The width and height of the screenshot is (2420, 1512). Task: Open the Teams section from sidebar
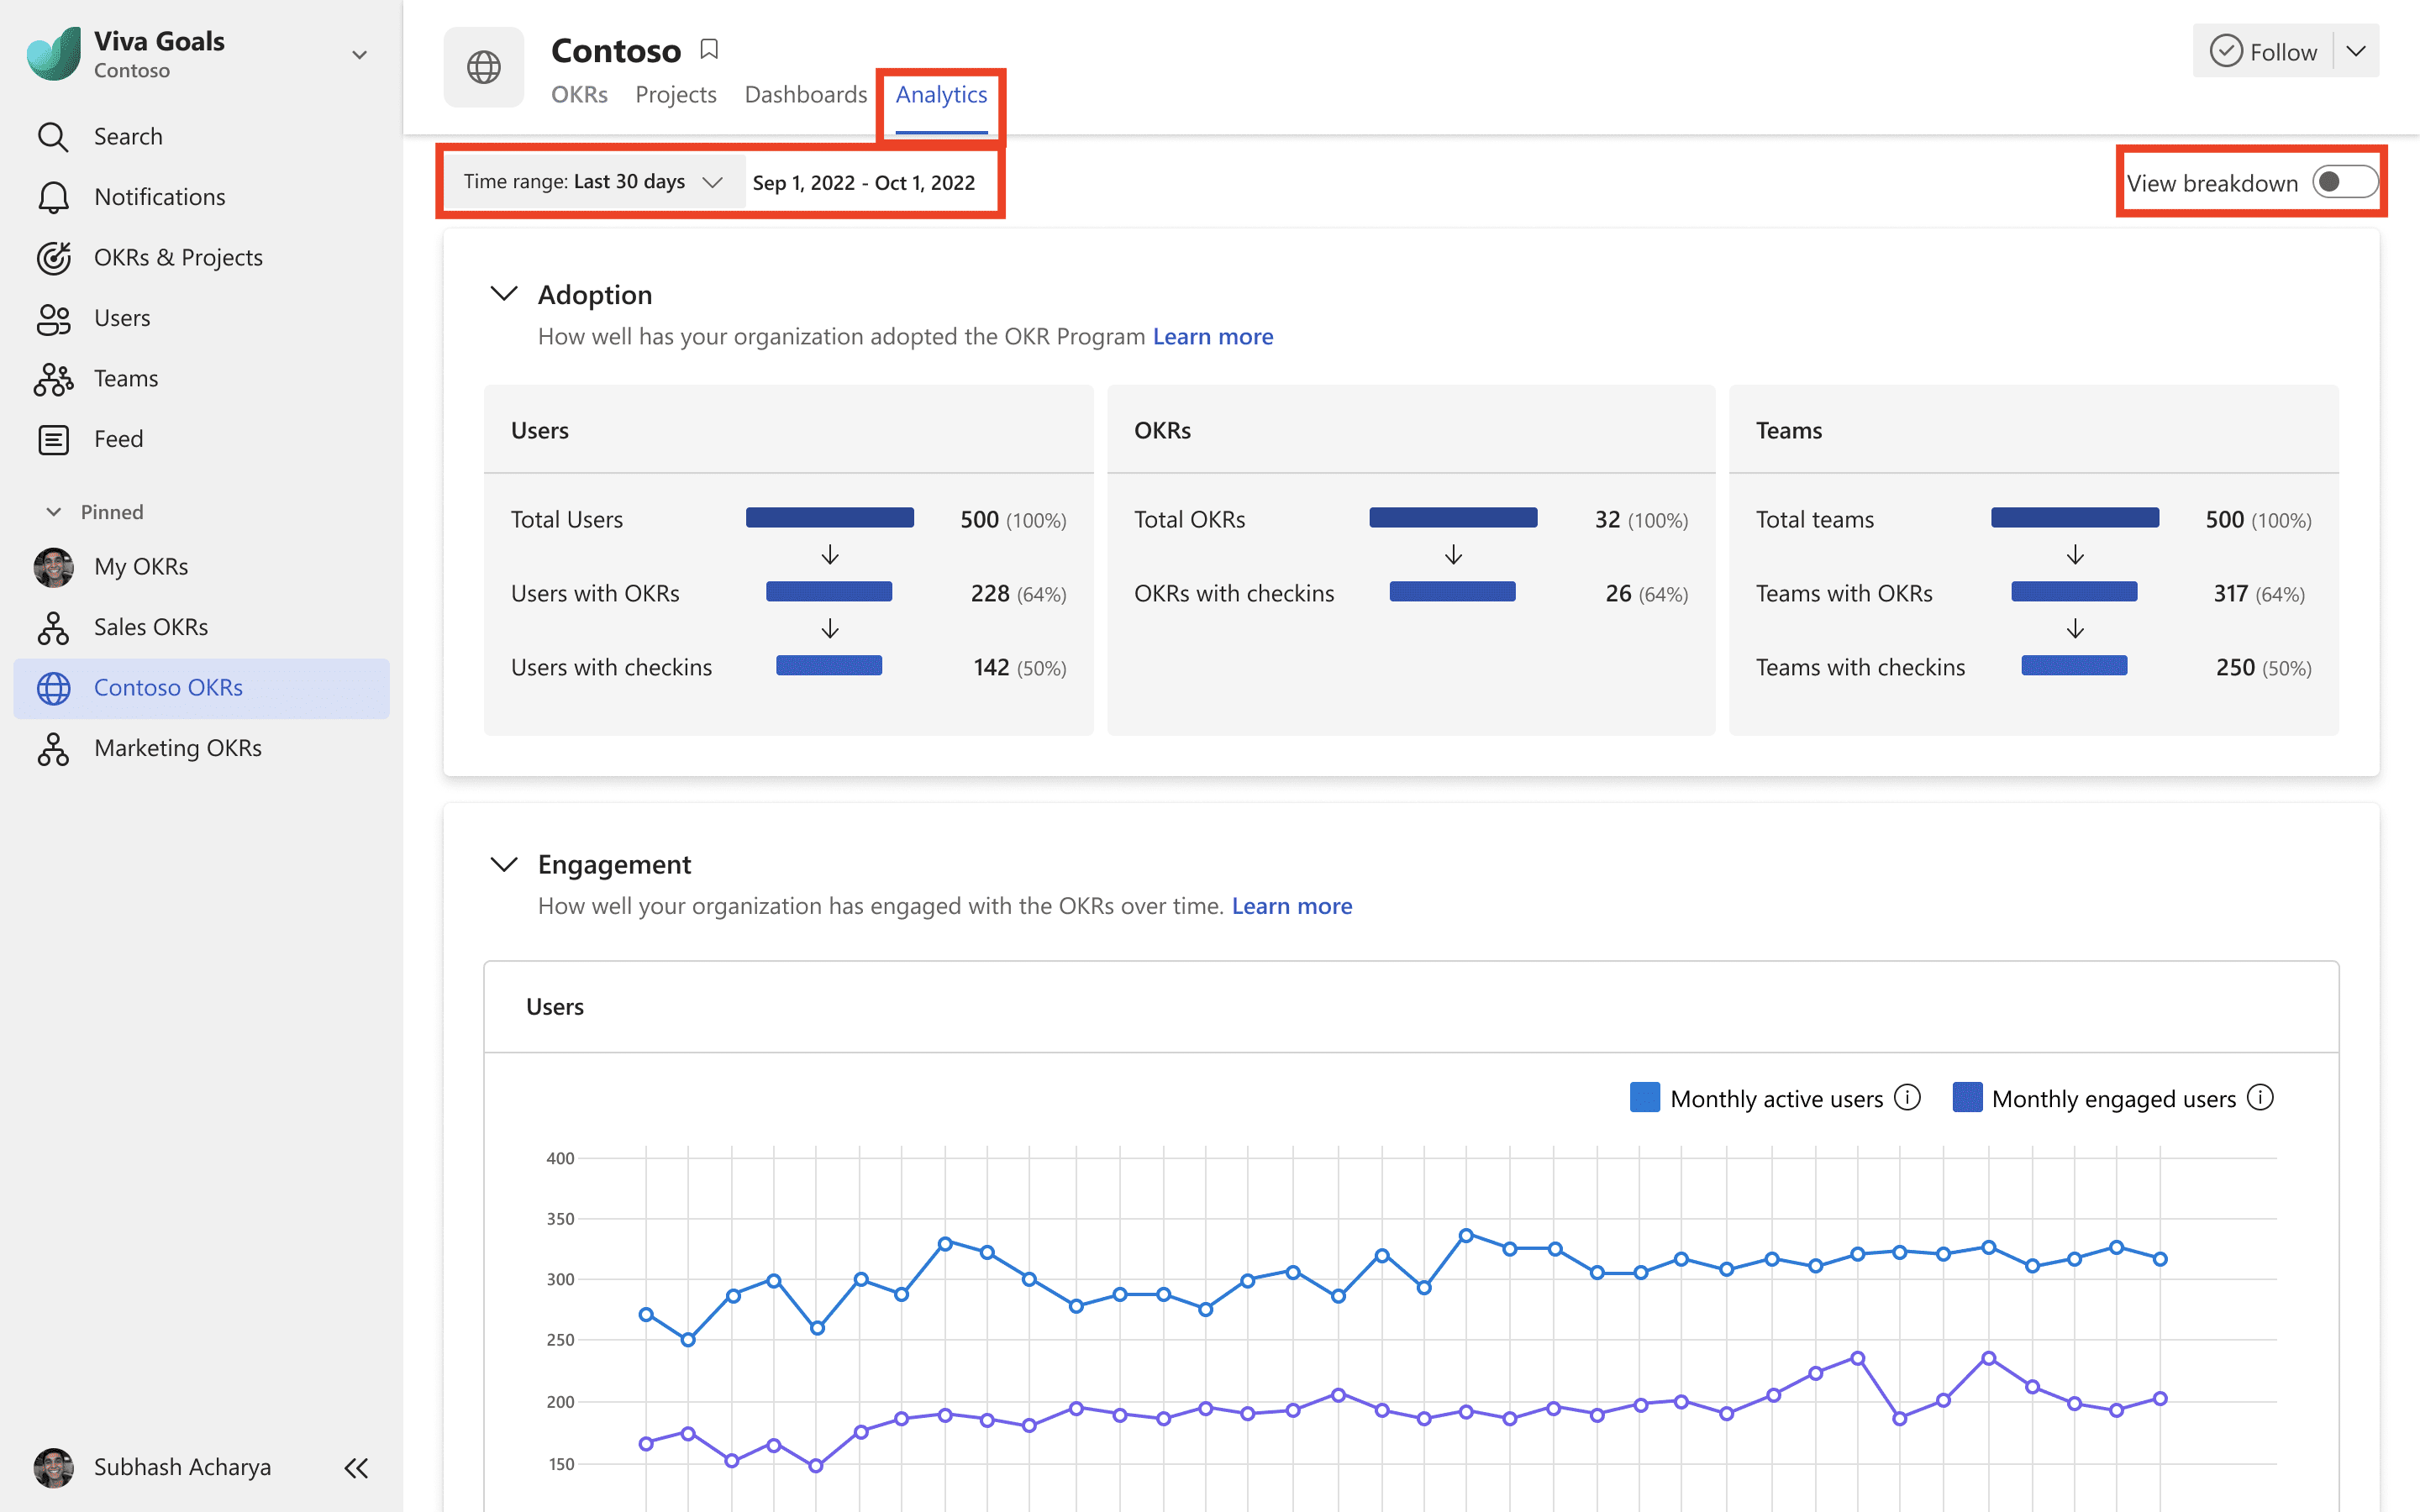126,378
